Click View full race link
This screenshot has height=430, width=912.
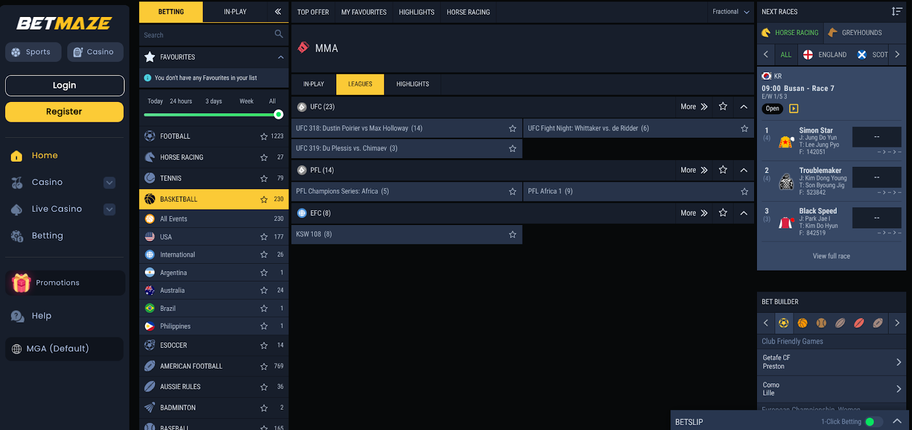(831, 256)
